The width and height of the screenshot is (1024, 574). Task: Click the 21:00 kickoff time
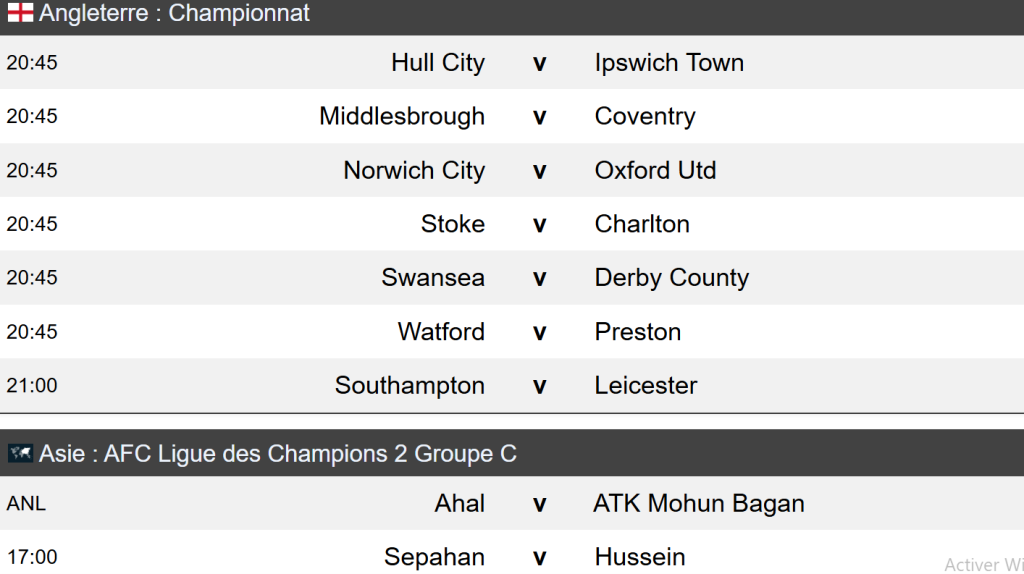[x=32, y=386]
